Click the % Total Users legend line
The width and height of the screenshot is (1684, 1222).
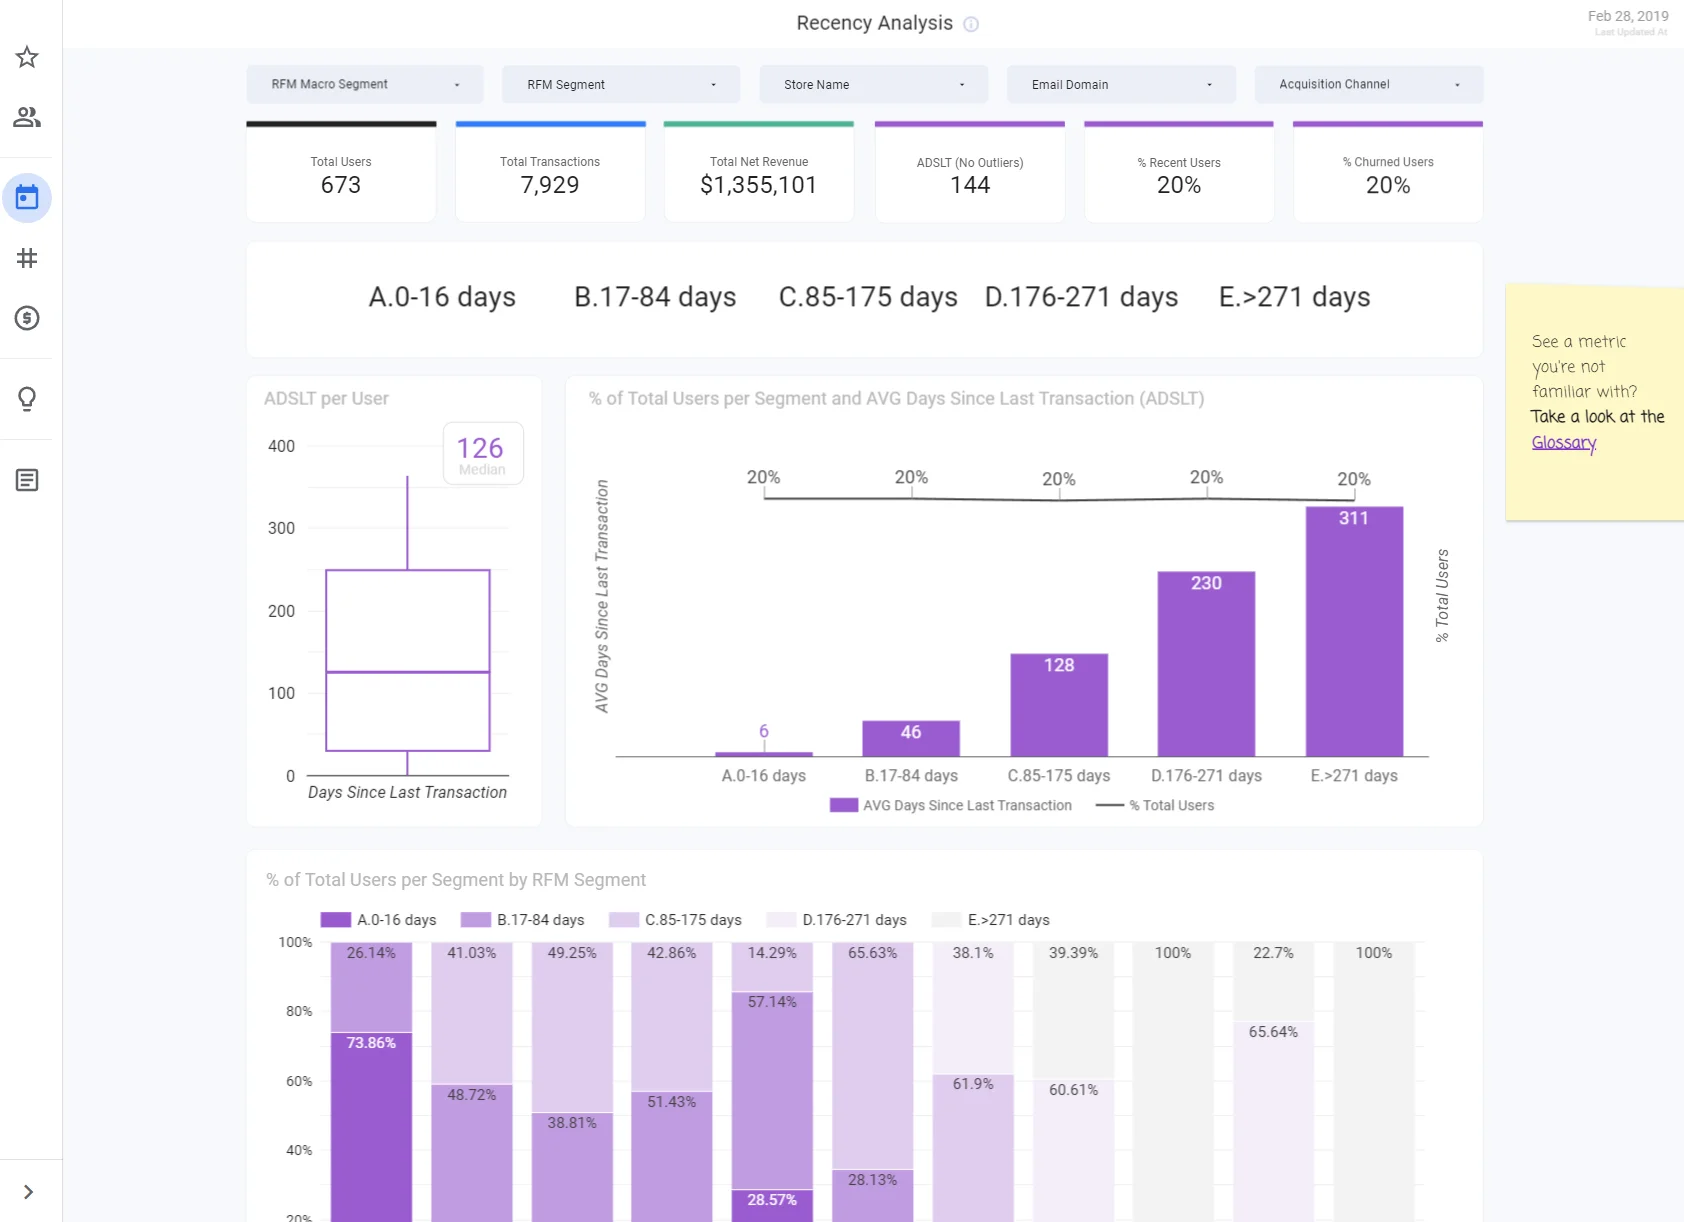1110,805
